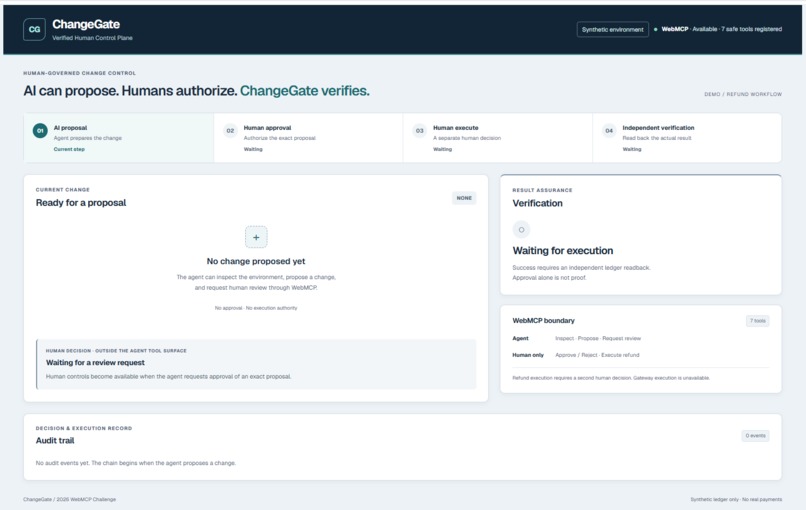Click the CG ChangeGate logo icon
Viewport: 806px width, 510px height.
coord(34,29)
